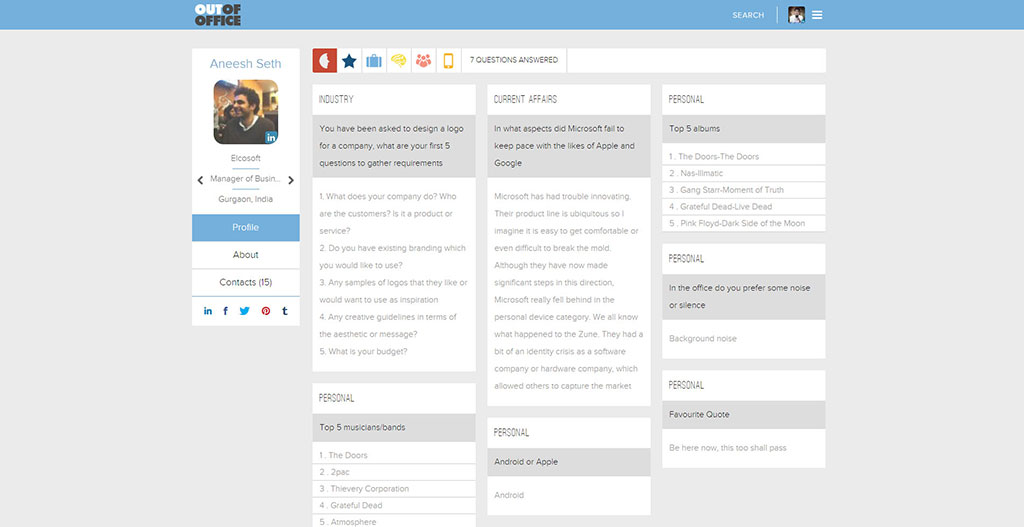Click Aneesh Seth's profile photo

[x=246, y=112]
